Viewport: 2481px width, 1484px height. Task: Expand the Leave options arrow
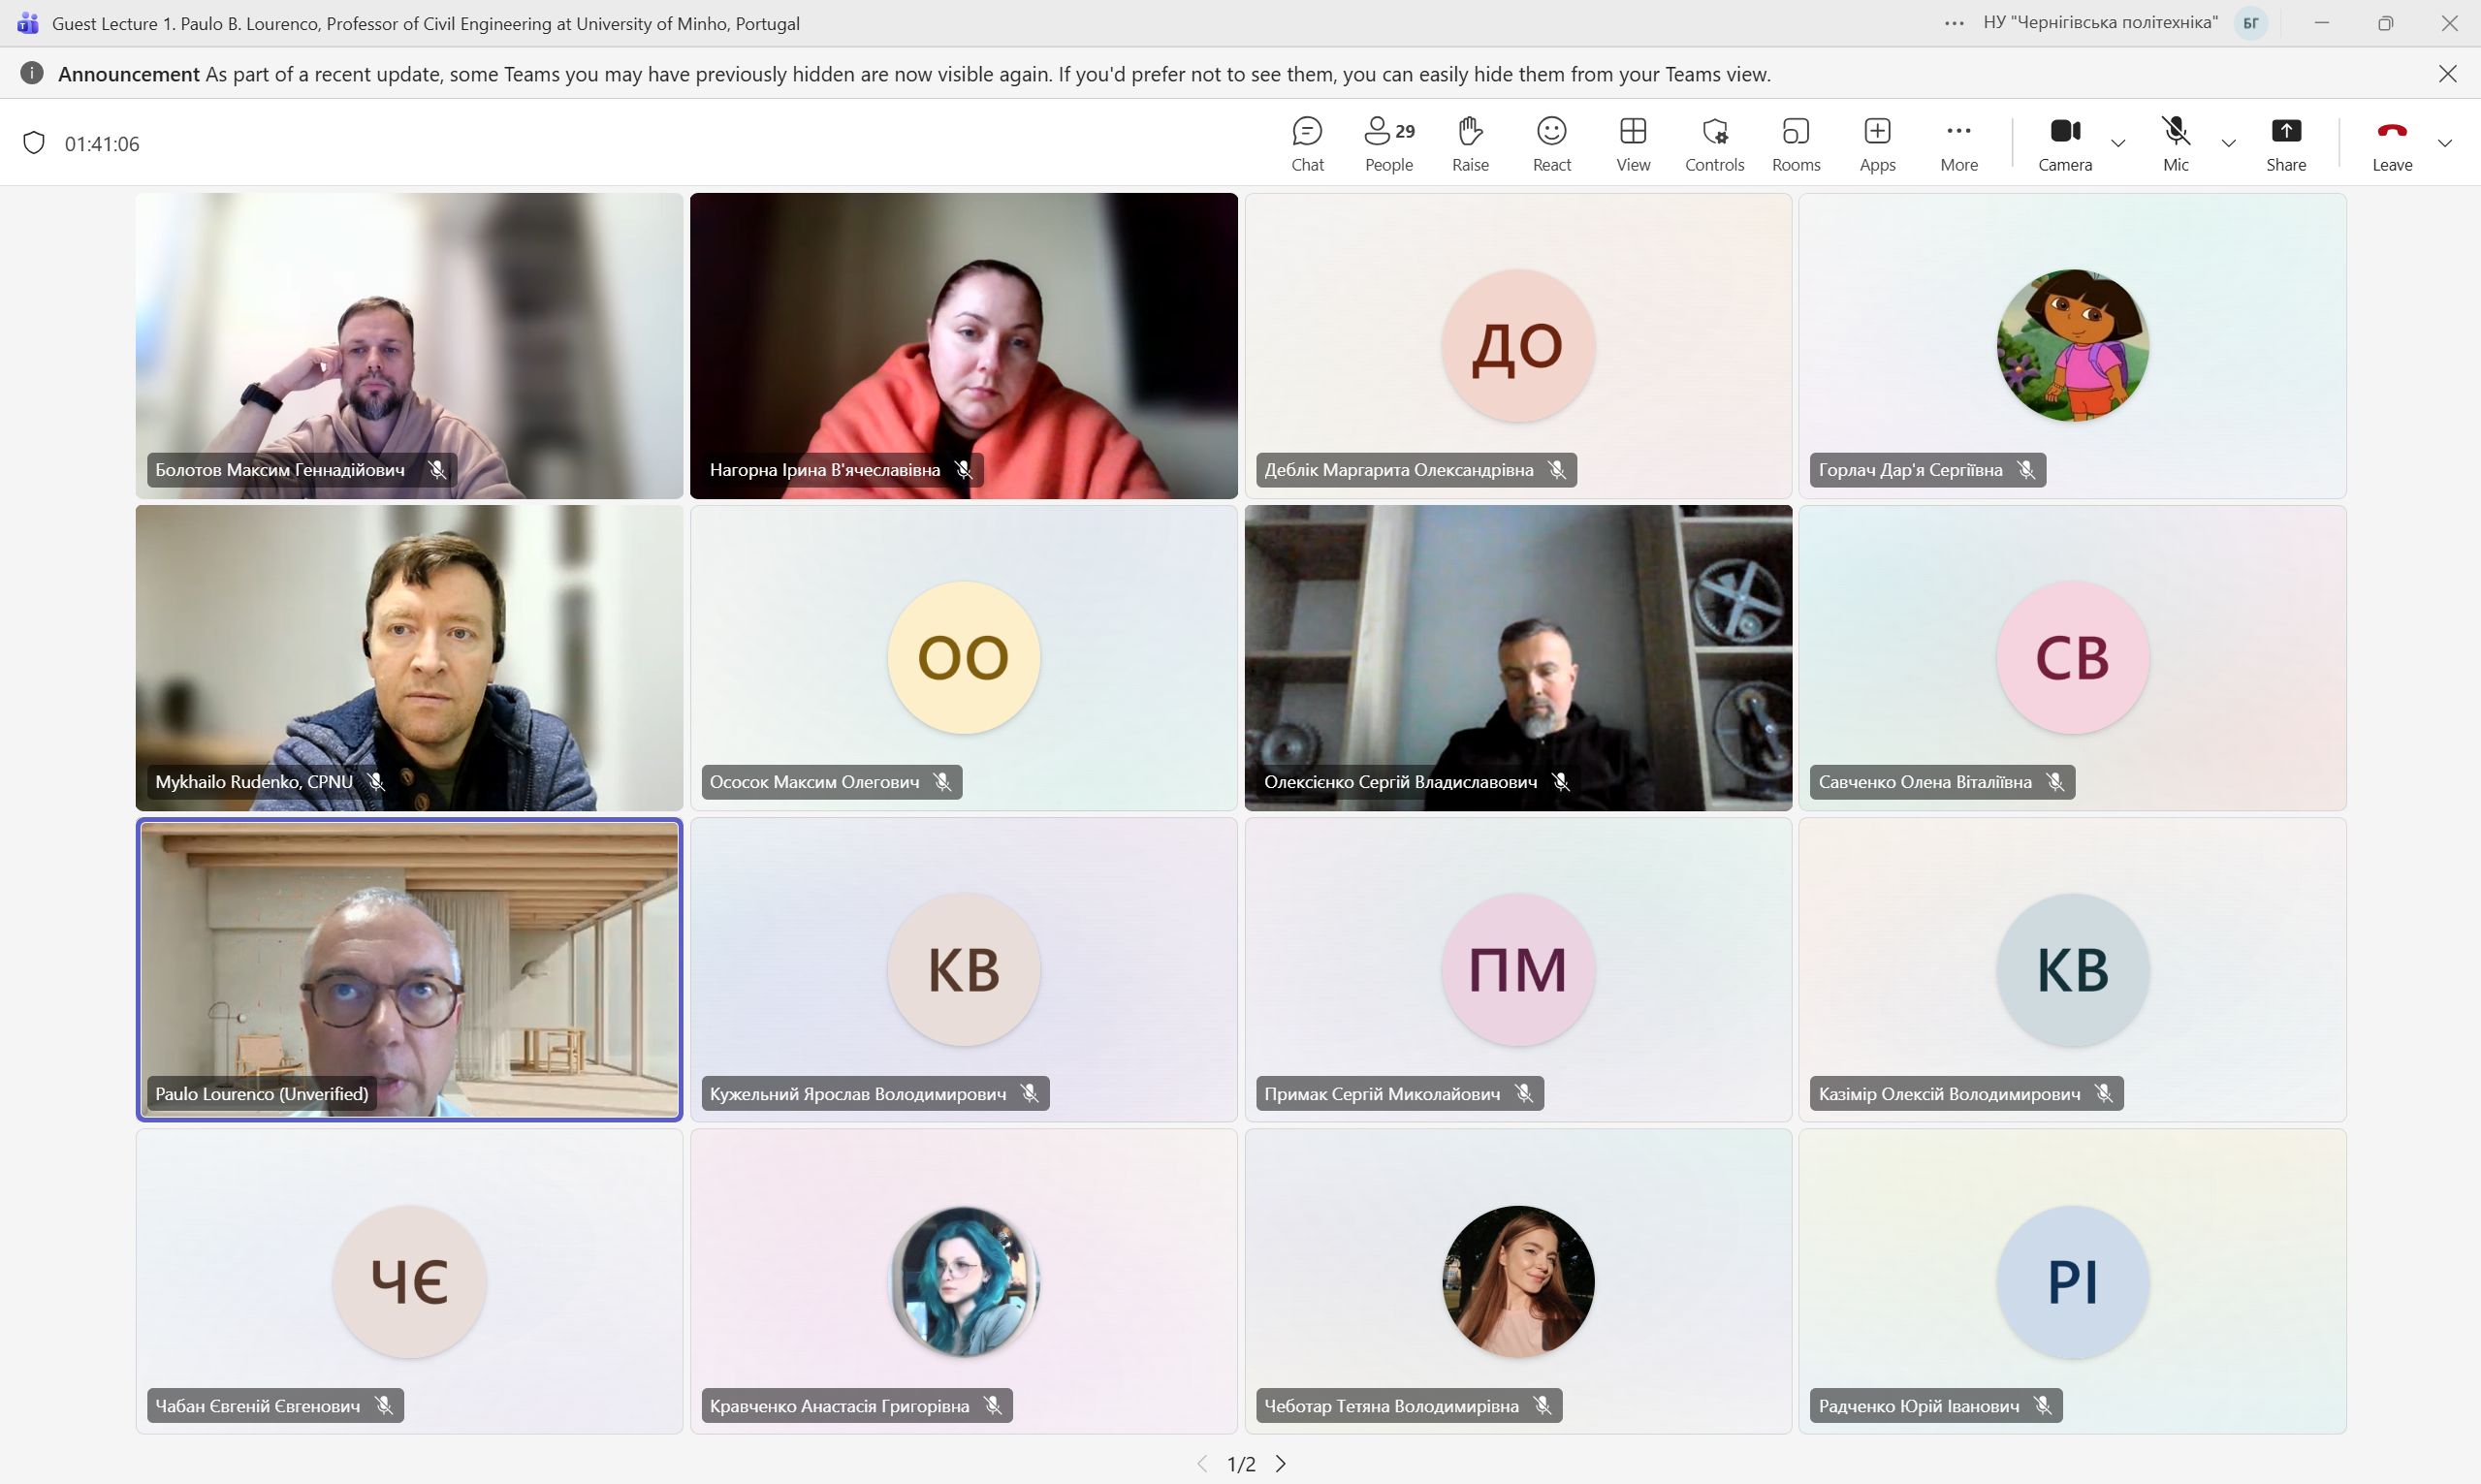pyautogui.click(x=2445, y=143)
